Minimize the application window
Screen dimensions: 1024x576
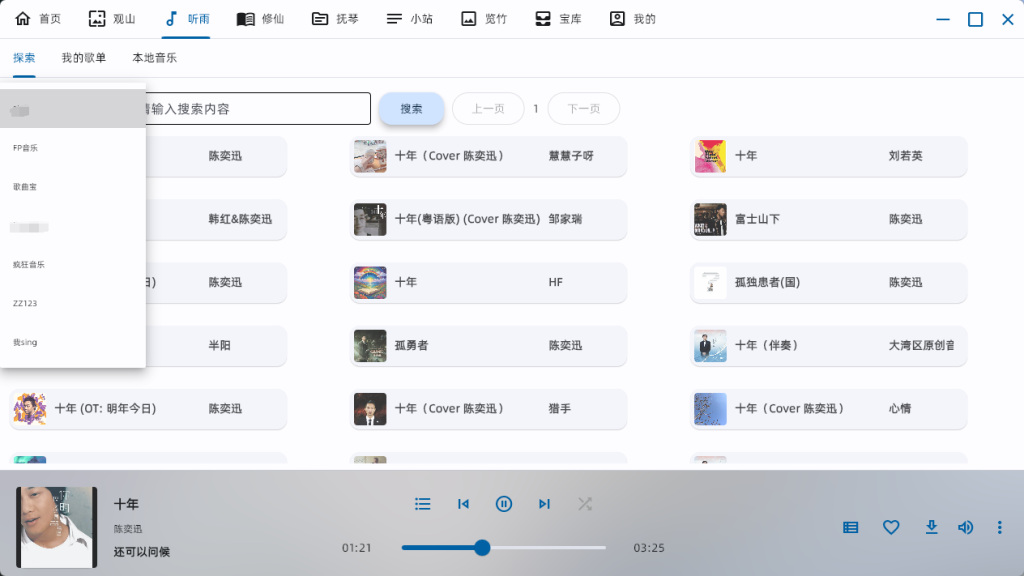[x=942, y=20]
